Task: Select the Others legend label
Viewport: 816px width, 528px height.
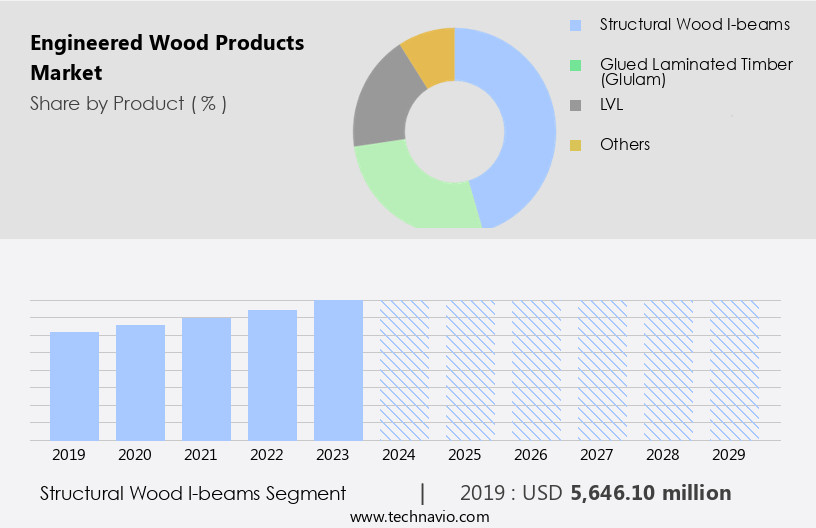Action: pyautogui.click(x=625, y=144)
